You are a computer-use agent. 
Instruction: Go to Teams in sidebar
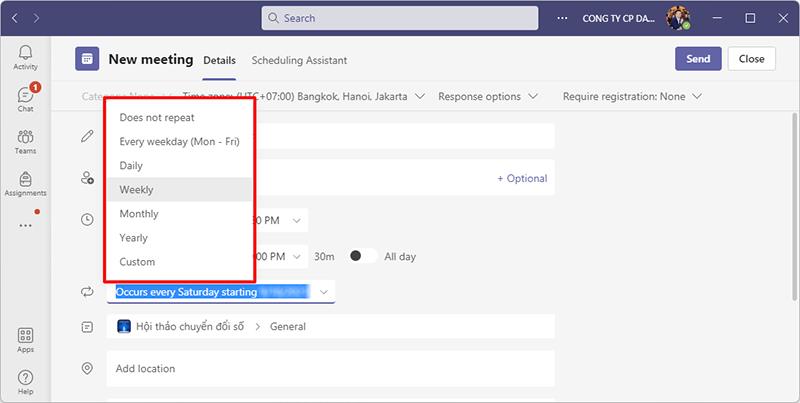click(26, 141)
